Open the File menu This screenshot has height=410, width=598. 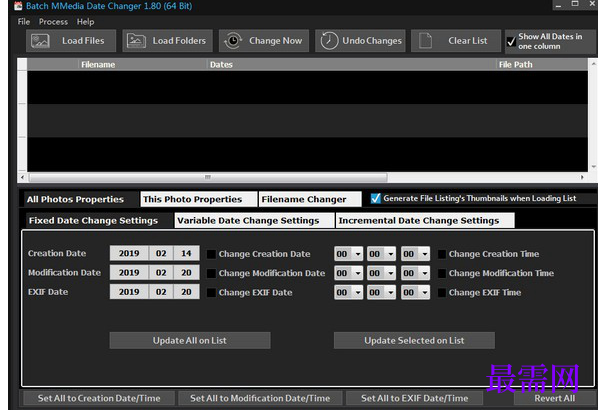(x=24, y=22)
